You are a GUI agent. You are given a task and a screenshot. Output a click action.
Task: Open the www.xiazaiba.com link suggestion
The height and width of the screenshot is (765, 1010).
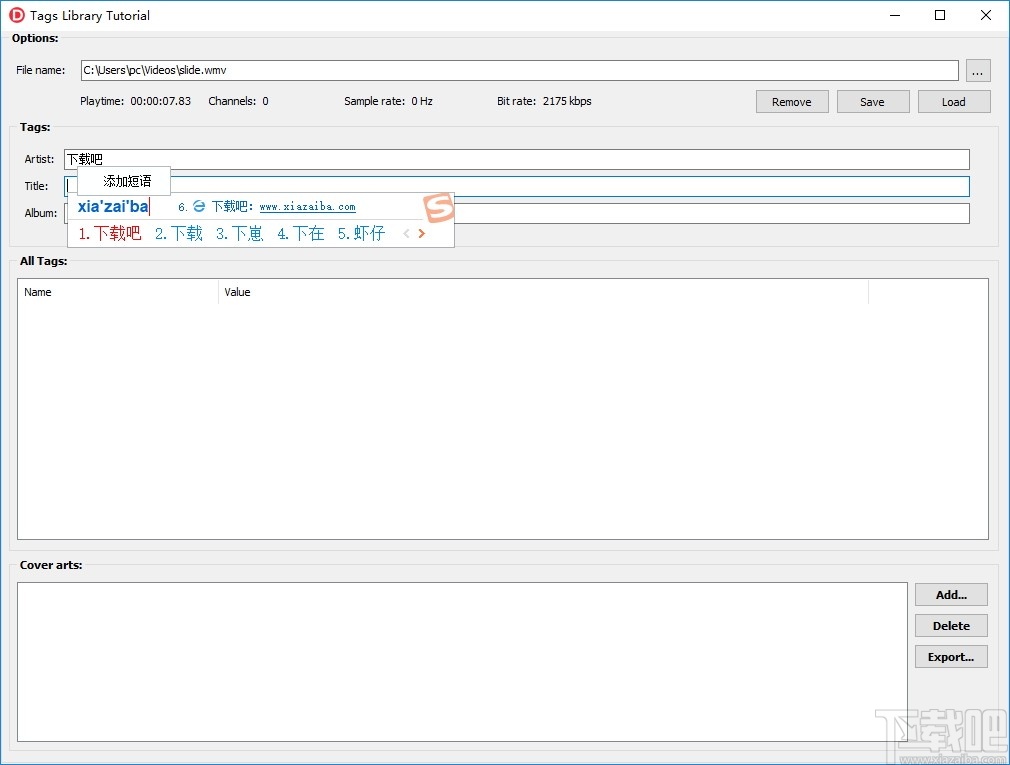(307, 207)
